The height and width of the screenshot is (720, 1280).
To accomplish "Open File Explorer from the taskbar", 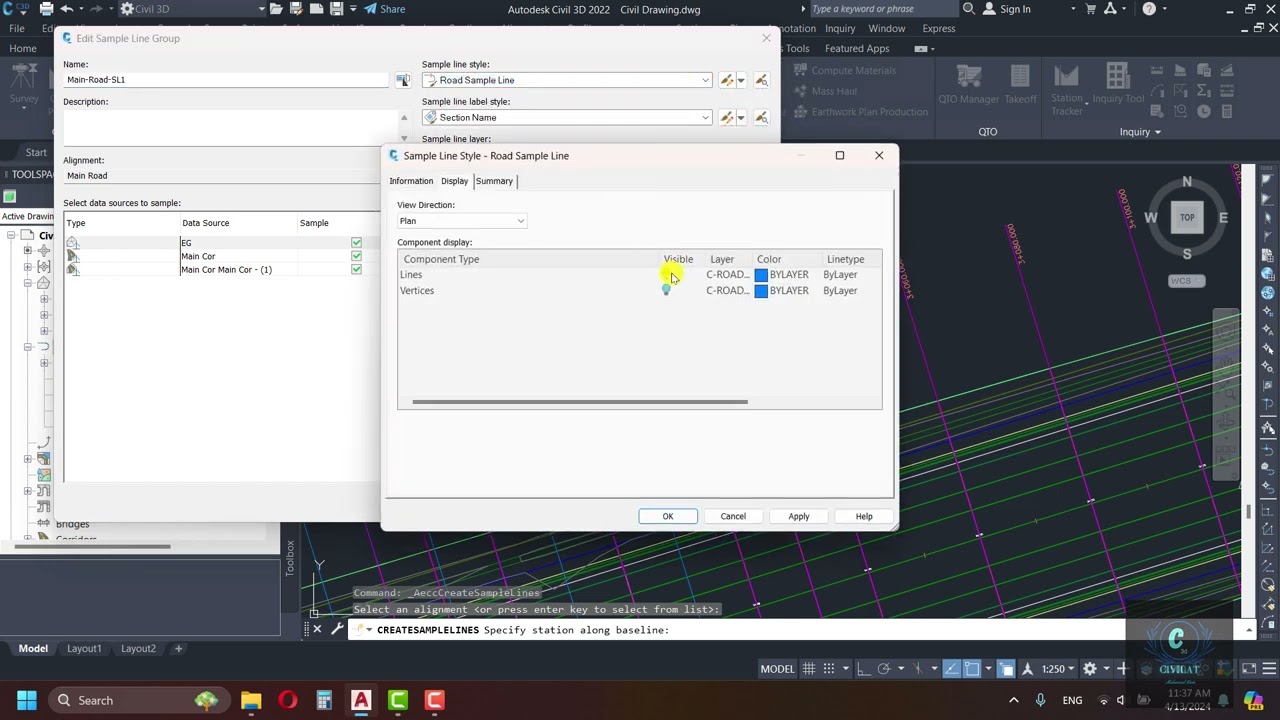I will pyautogui.click(x=251, y=700).
